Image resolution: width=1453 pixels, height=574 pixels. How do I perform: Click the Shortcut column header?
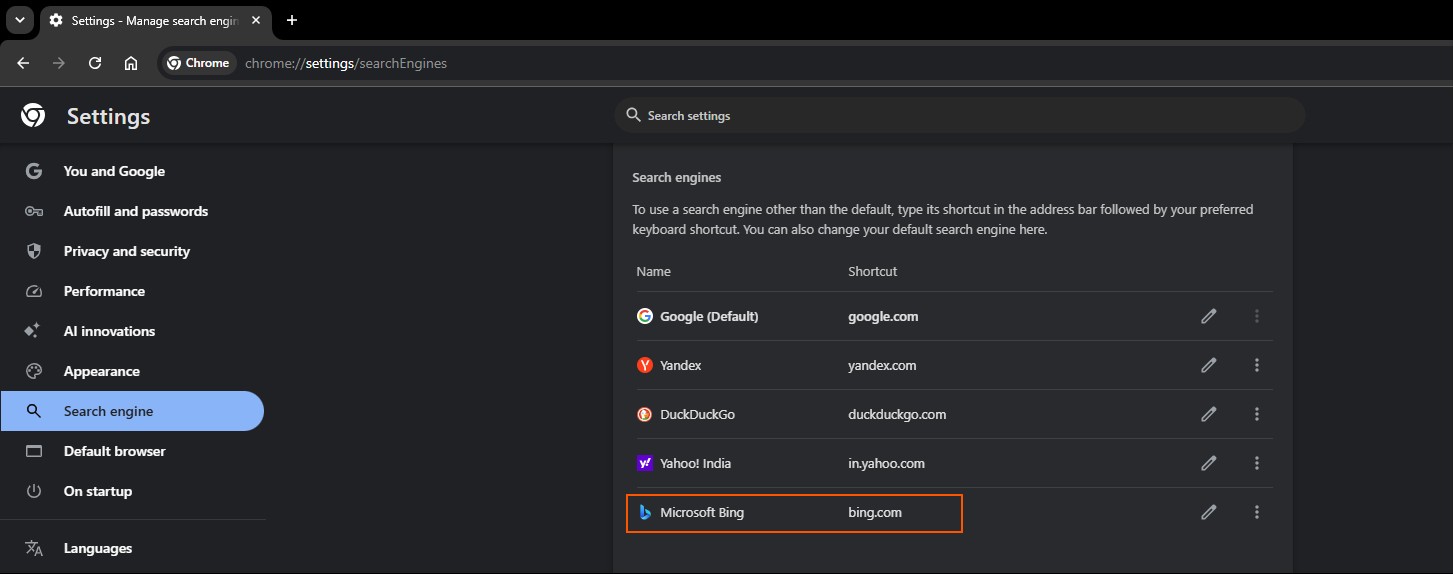873,271
